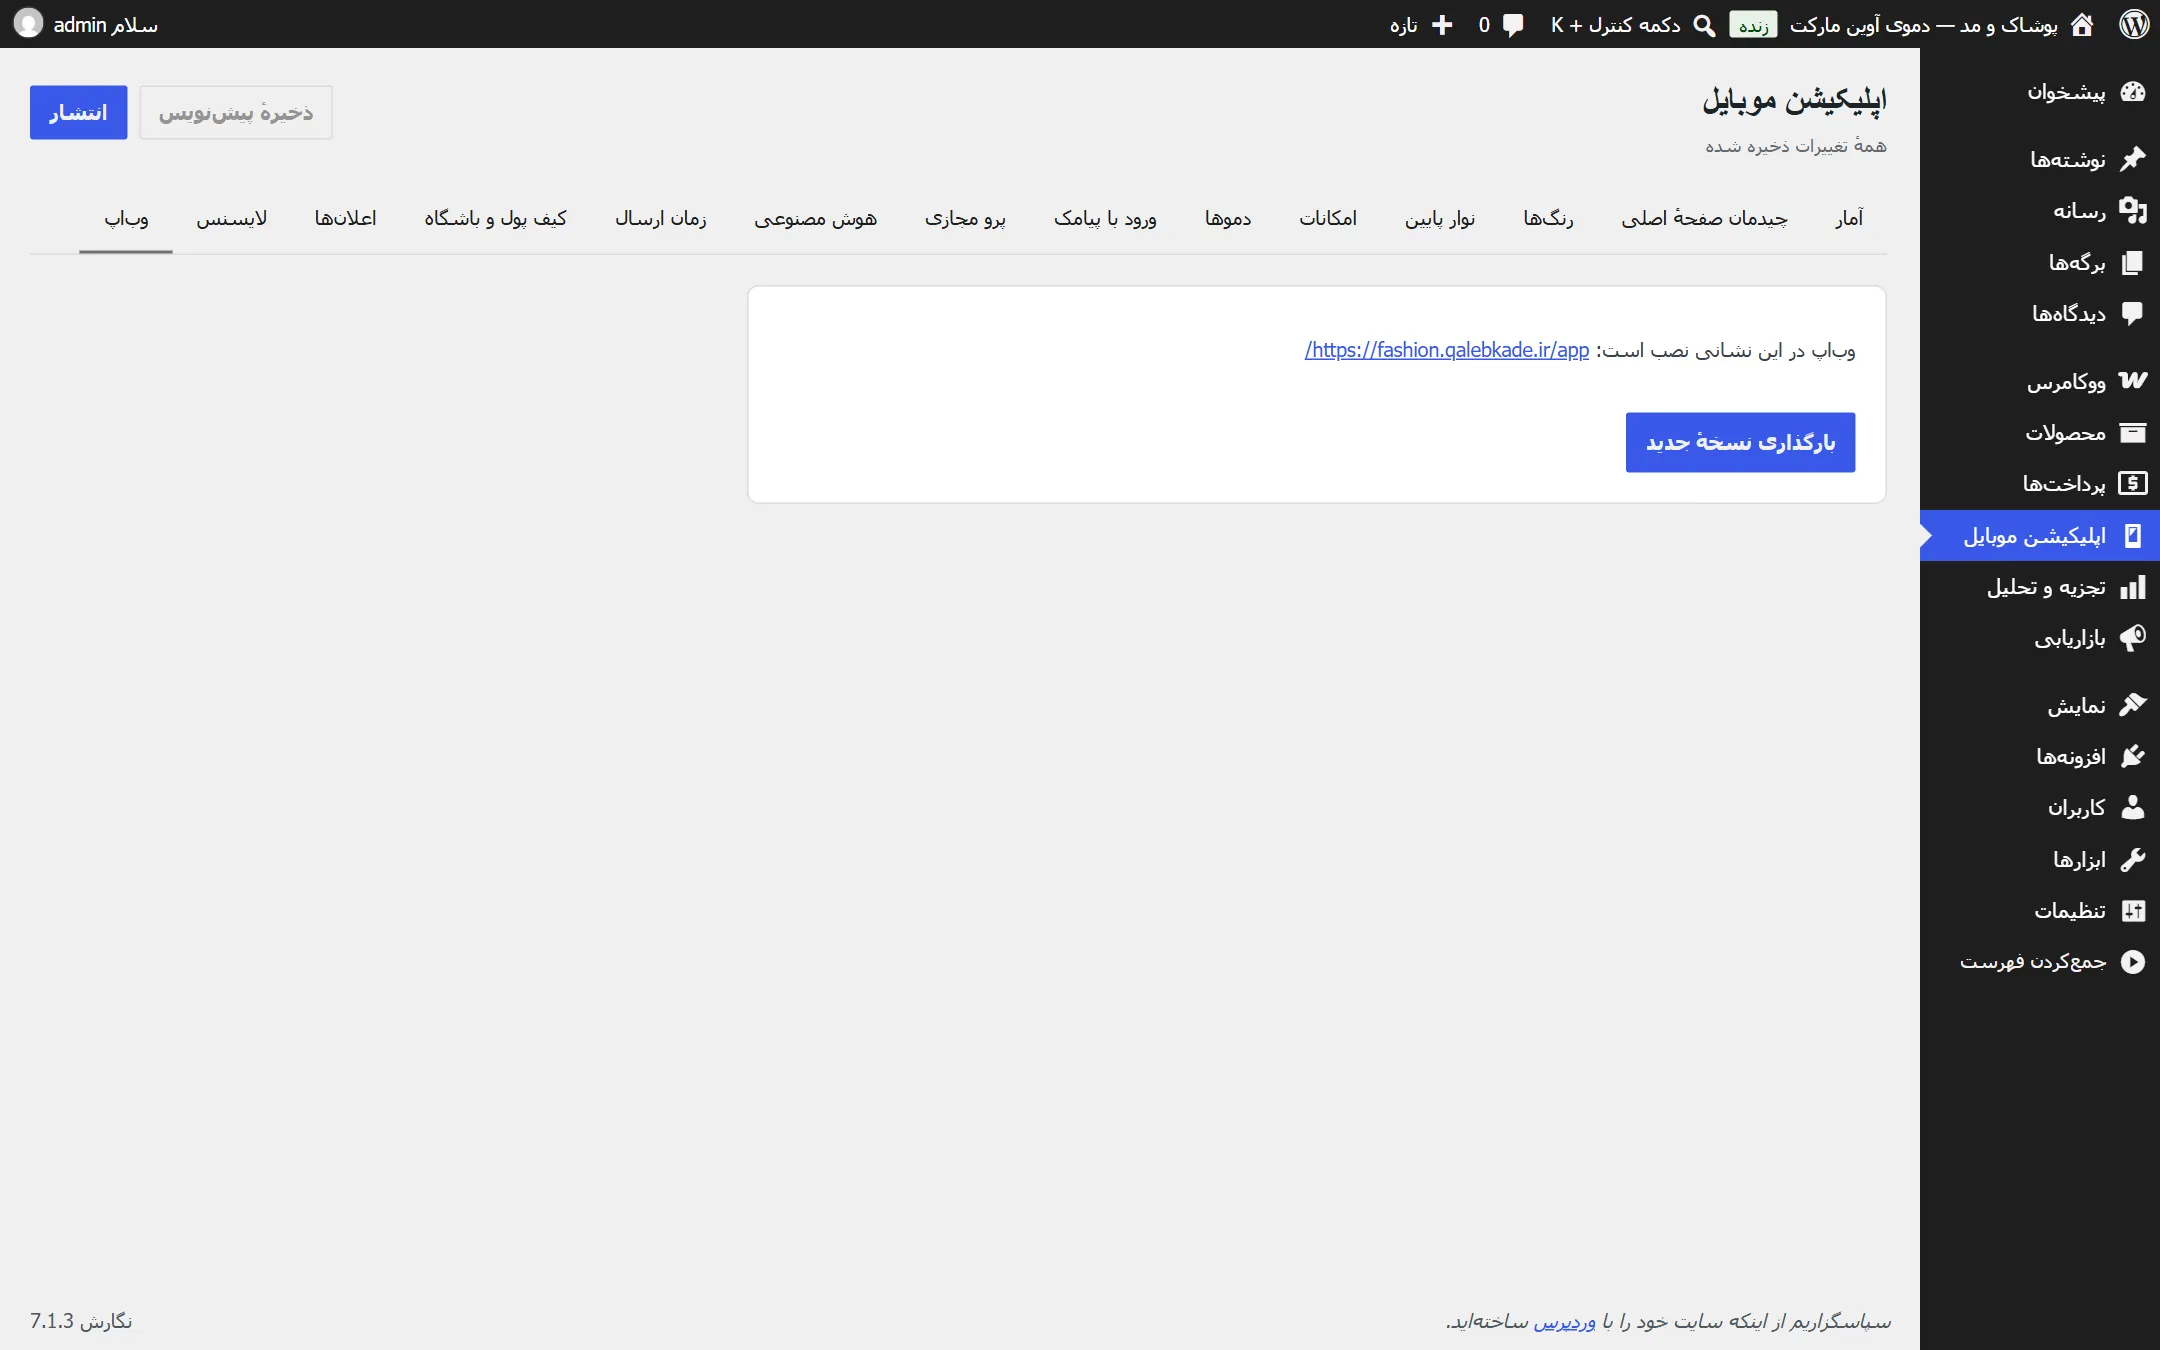Open Tools (ابزارها) wrench icon
Viewport: 2160px width, 1350px height.
[x=2132, y=859]
